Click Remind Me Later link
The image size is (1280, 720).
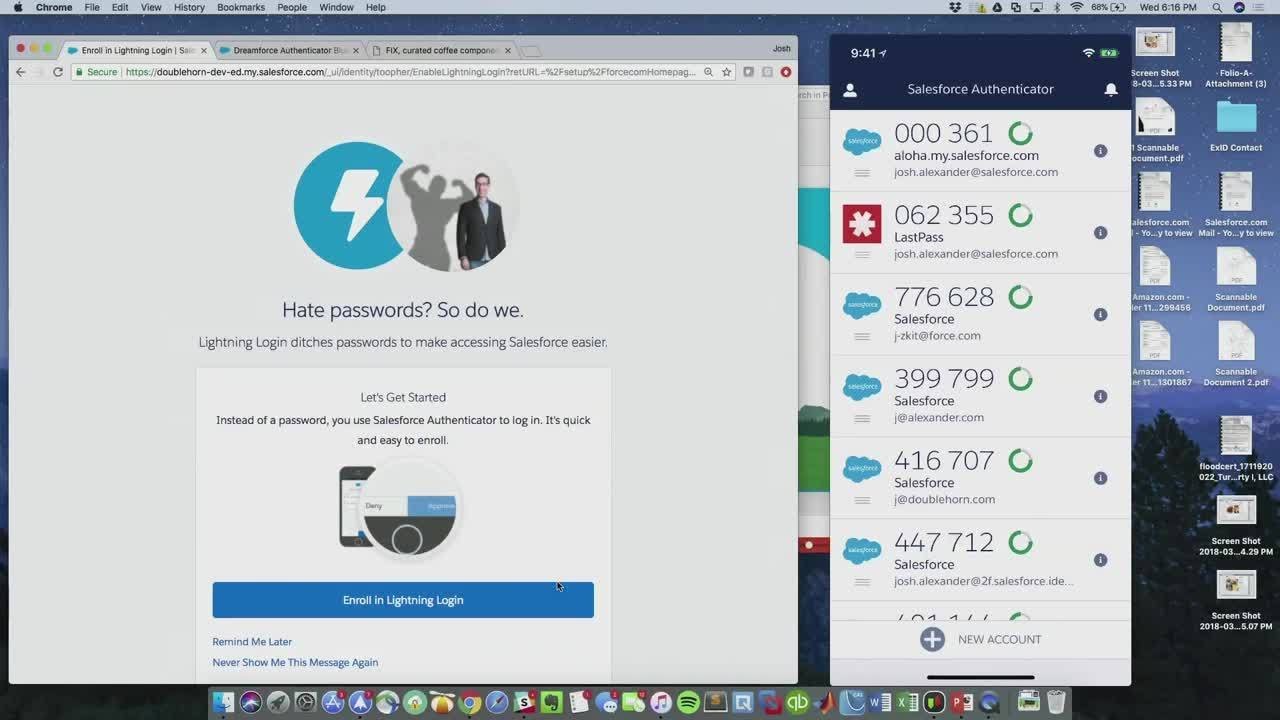coord(252,642)
